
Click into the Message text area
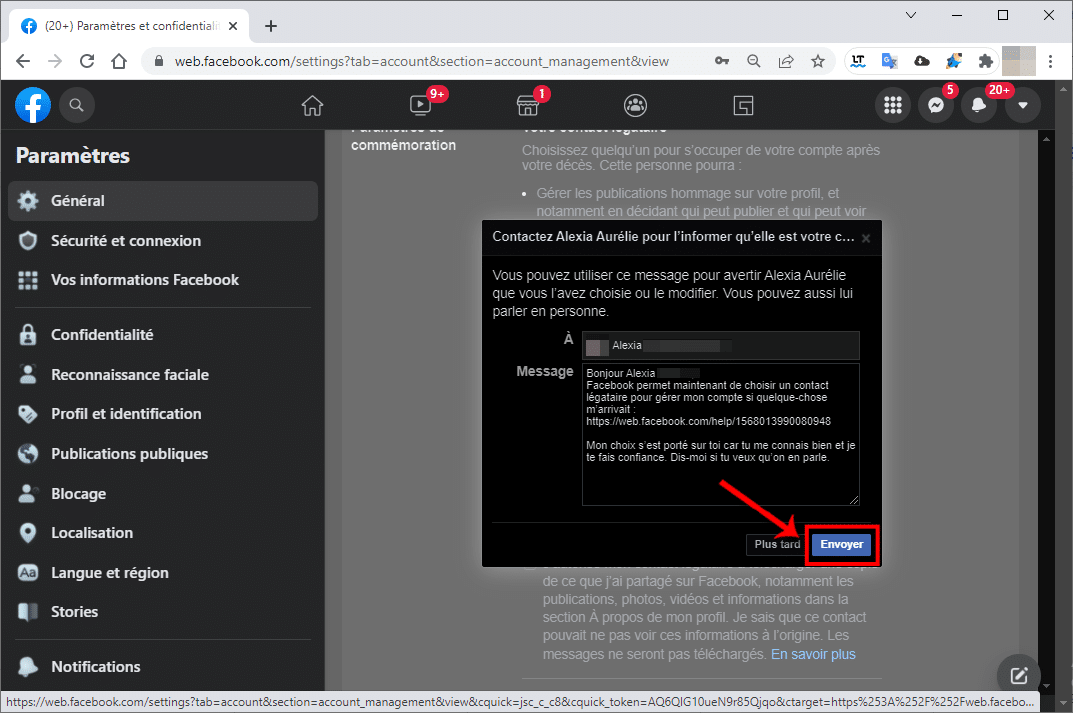[x=721, y=435]
